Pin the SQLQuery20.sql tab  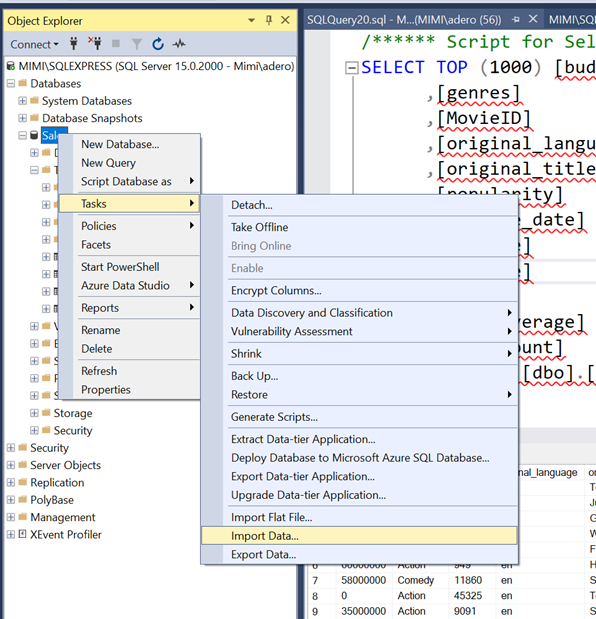(x=515, y=19)
